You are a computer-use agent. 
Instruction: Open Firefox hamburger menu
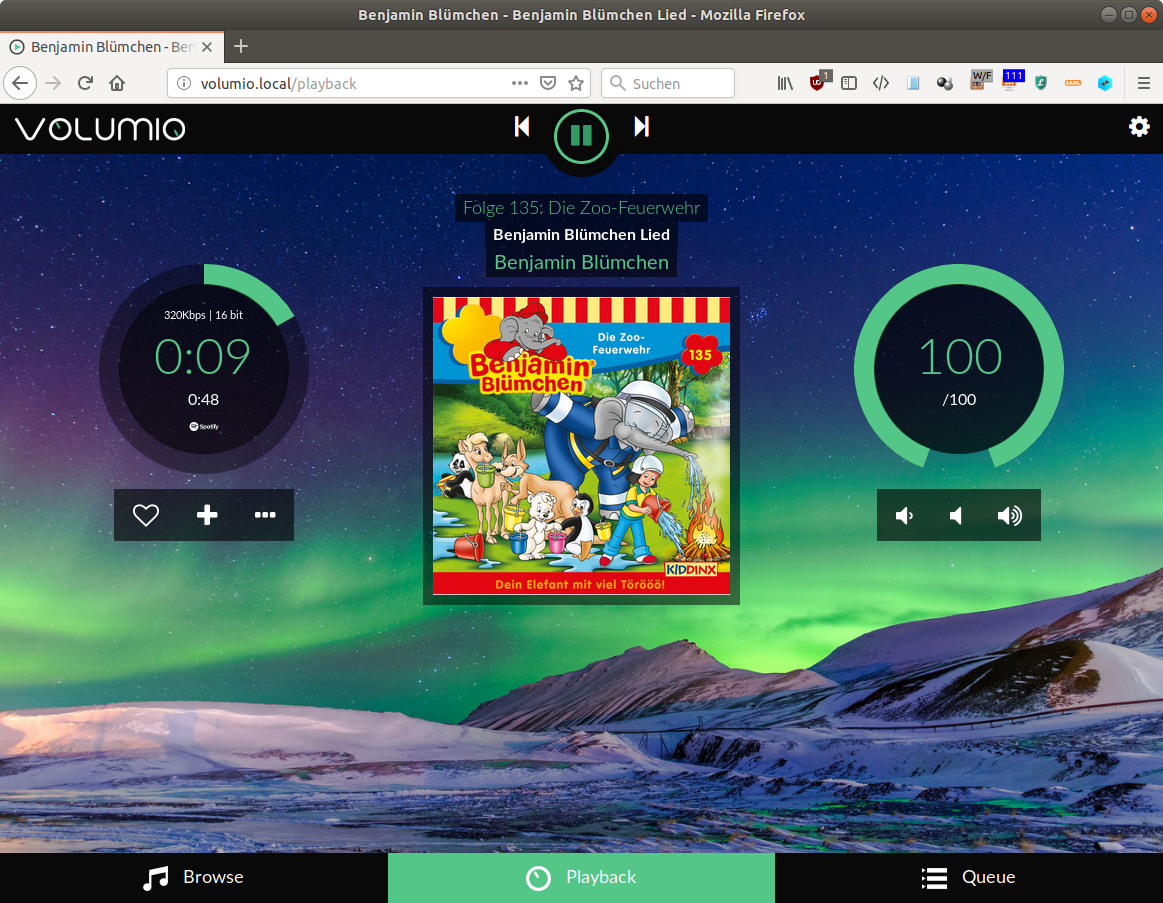point(1144,83)
